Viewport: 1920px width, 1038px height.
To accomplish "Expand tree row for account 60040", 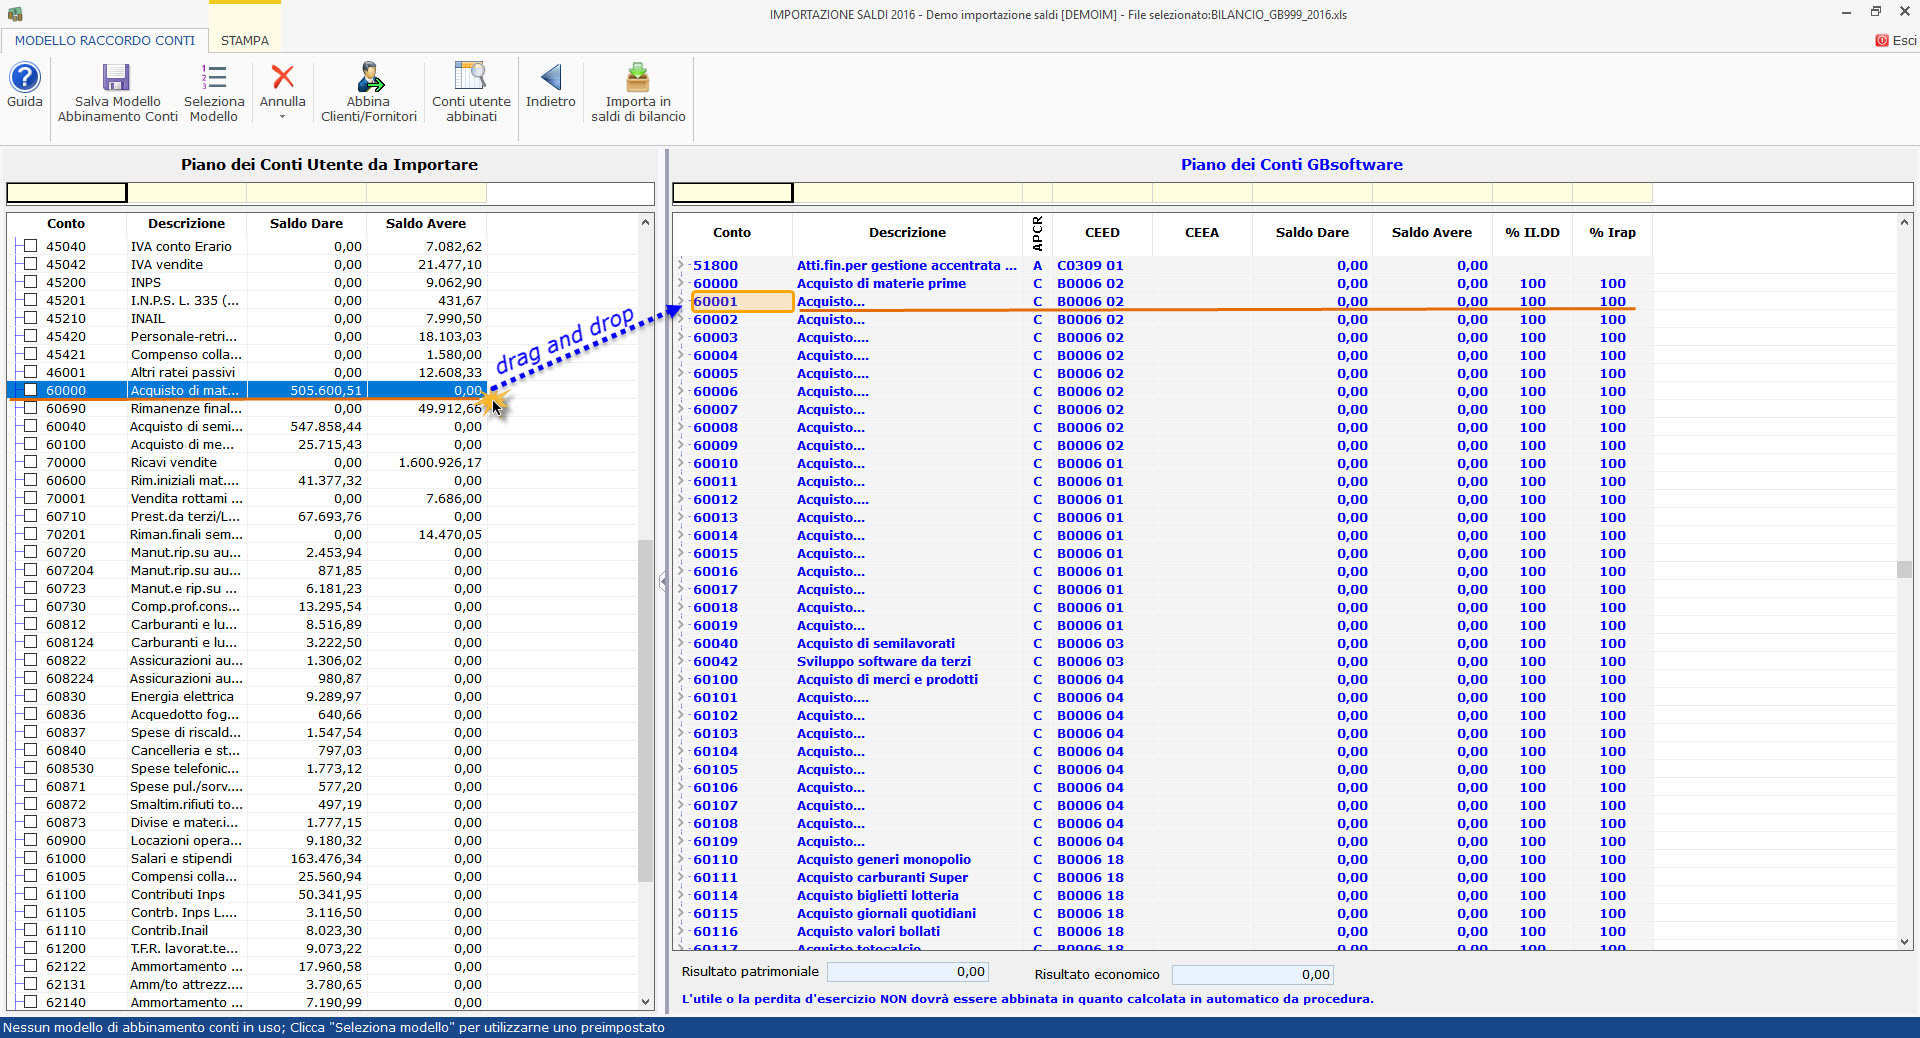I will click(x=682, y=643).
